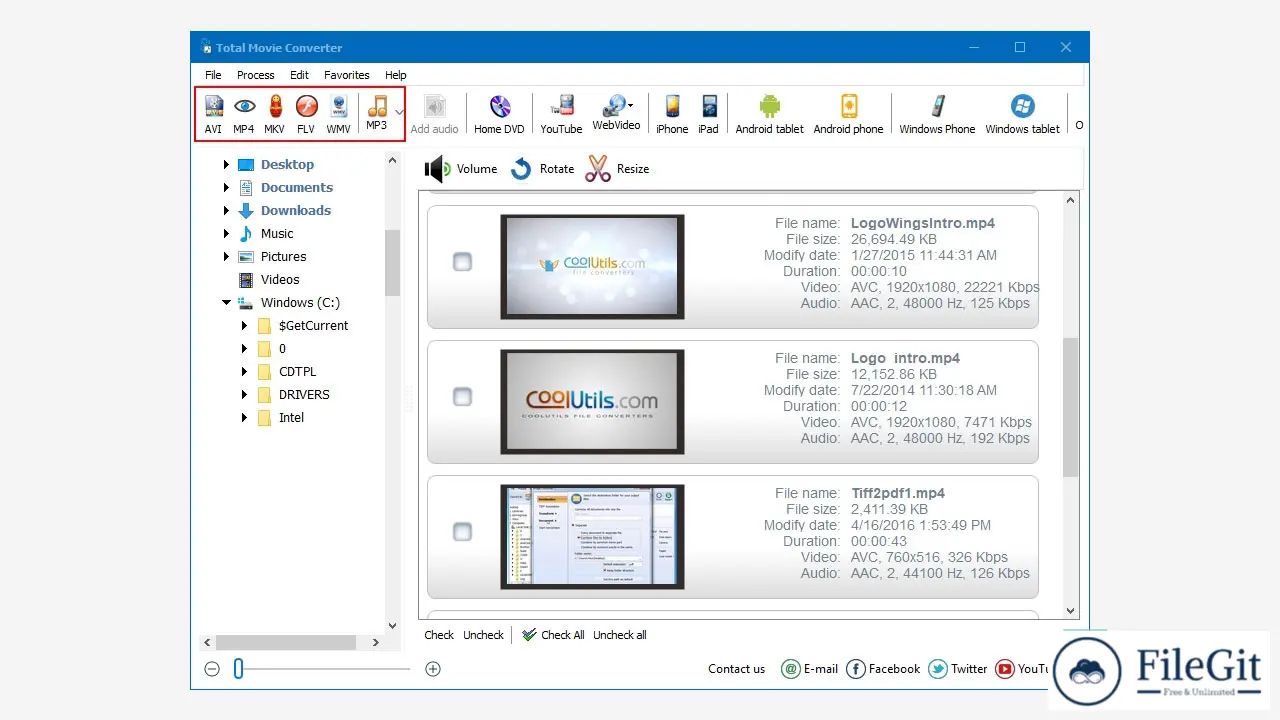
Task: Click the Contact us label
Action: [x=736, y=669]
